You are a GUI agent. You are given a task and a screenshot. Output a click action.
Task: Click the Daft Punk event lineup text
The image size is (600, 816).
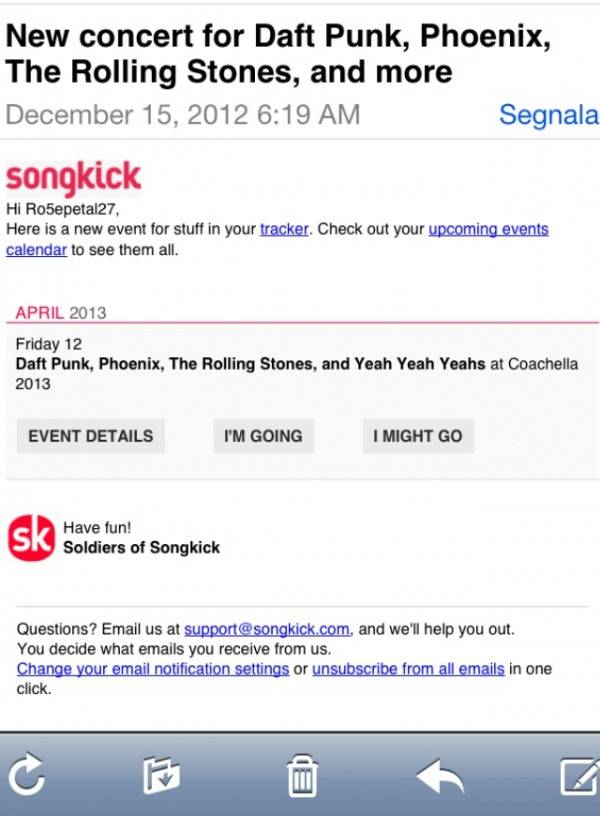[250, 364]
